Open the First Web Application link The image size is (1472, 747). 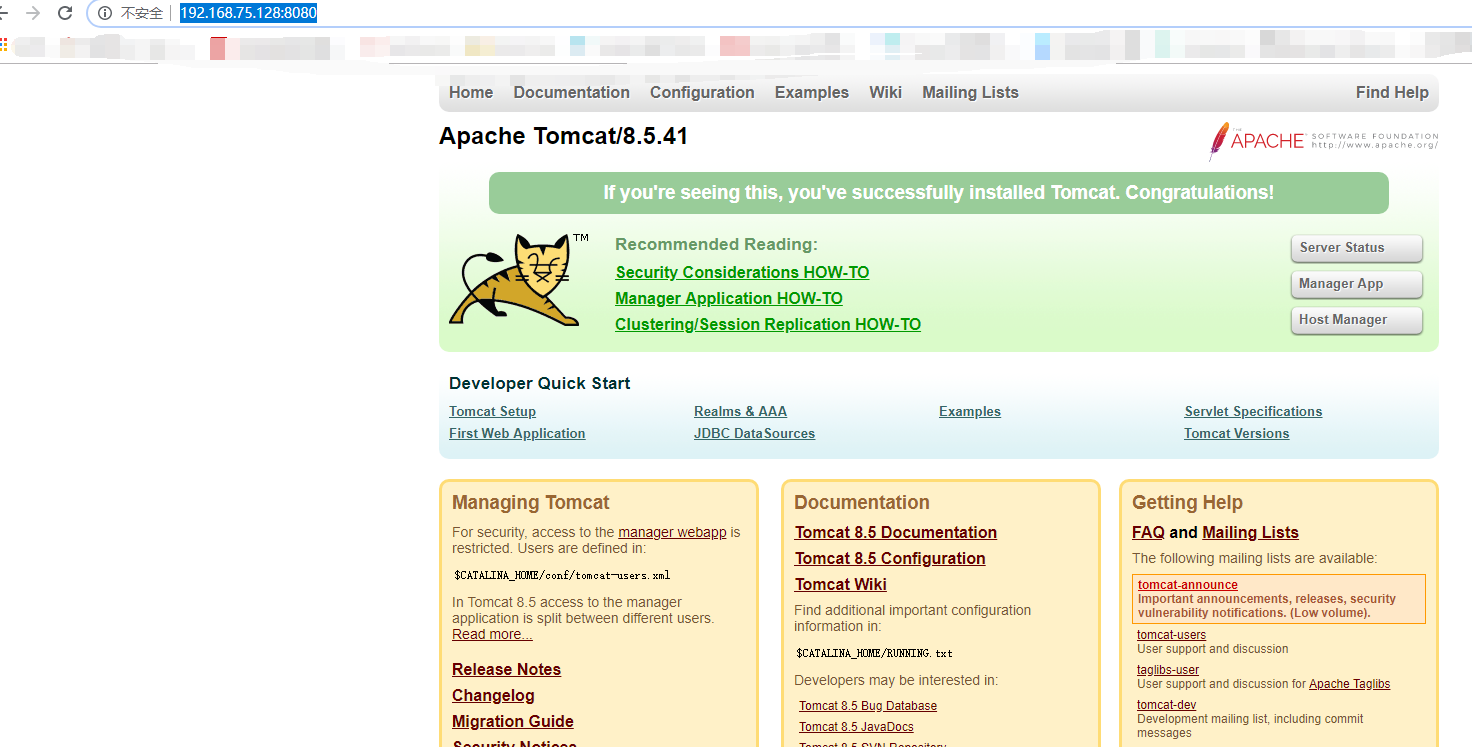pos(517,433)
